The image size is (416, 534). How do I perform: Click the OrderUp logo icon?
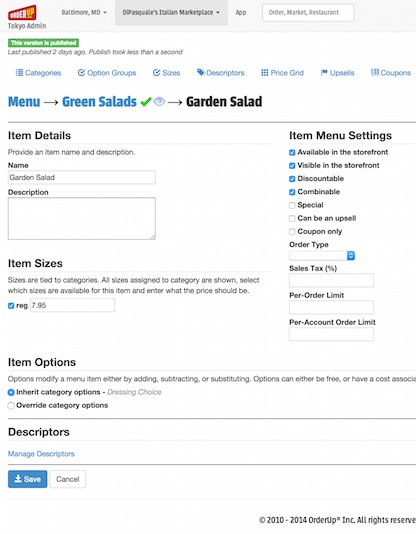coord(22,13)
